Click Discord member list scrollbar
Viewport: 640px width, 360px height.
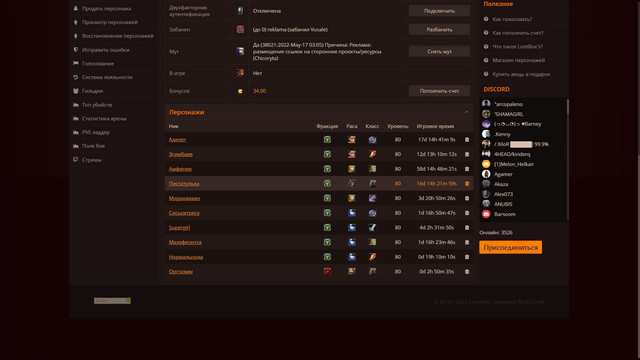568,107
